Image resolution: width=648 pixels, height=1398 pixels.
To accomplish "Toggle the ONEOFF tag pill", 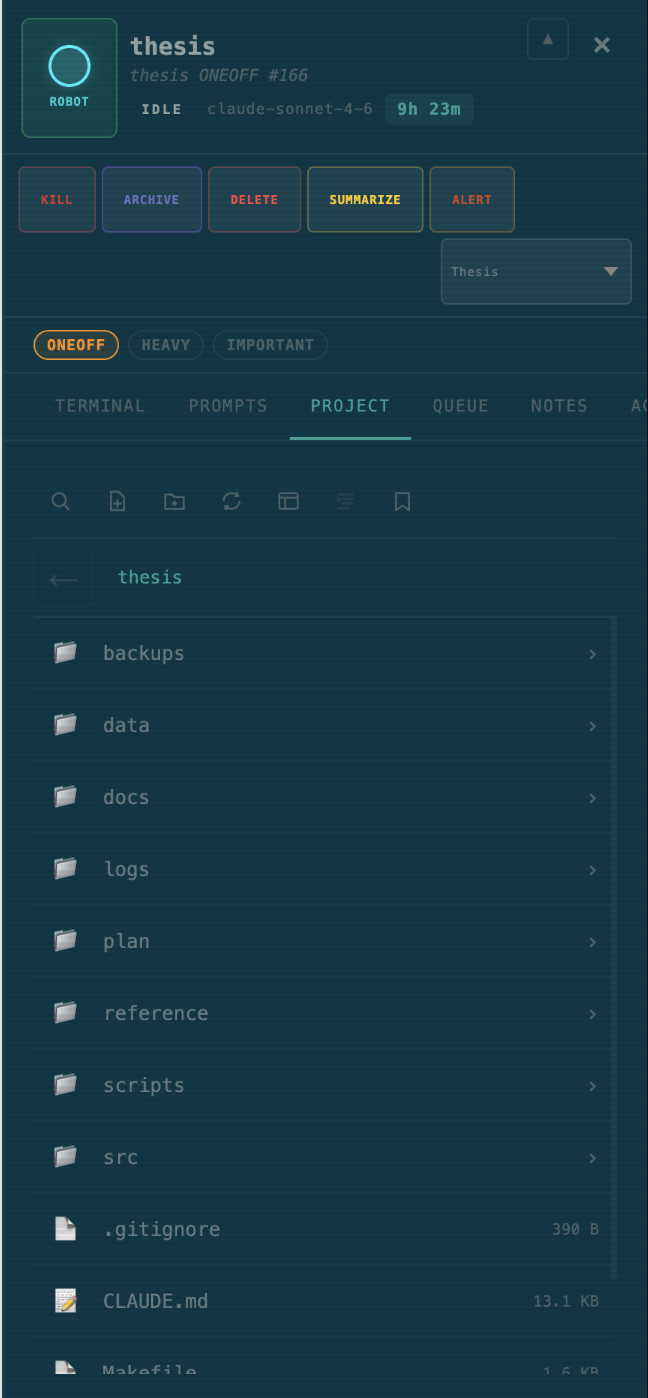I will coord(75,344).
